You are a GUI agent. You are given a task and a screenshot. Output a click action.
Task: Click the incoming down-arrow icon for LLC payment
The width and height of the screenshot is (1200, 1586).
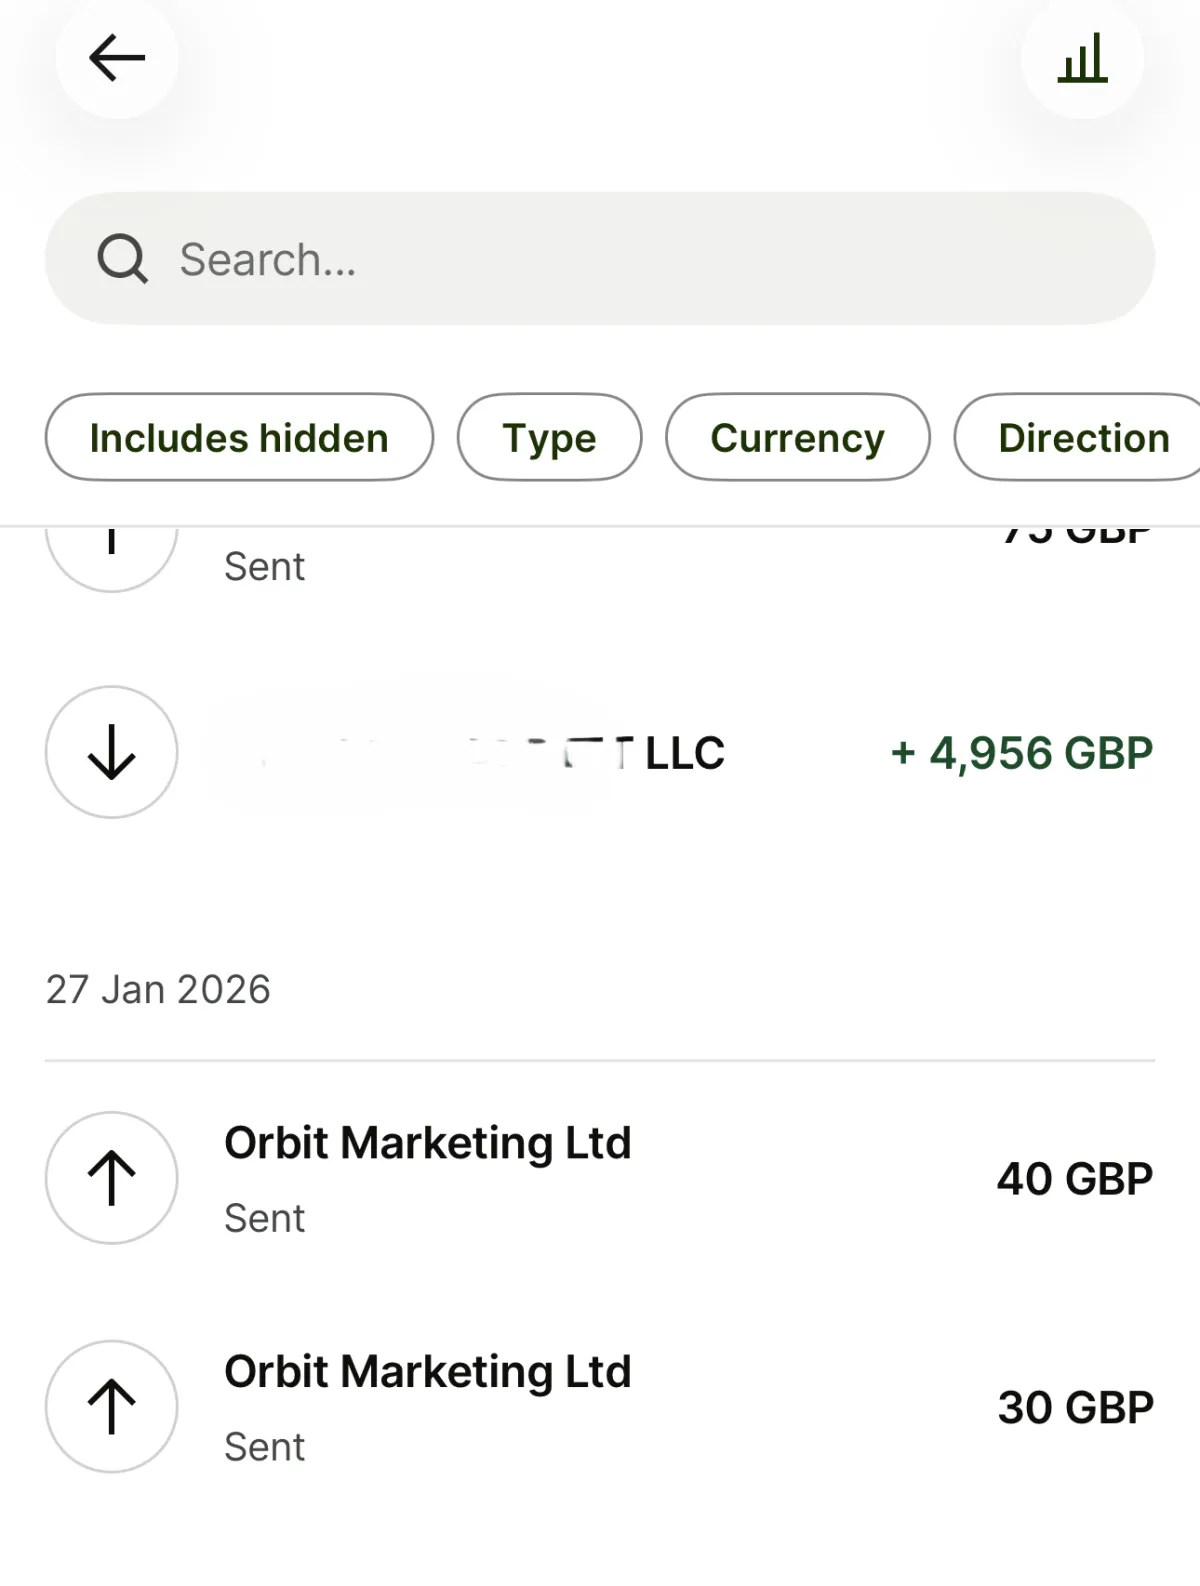112,752
